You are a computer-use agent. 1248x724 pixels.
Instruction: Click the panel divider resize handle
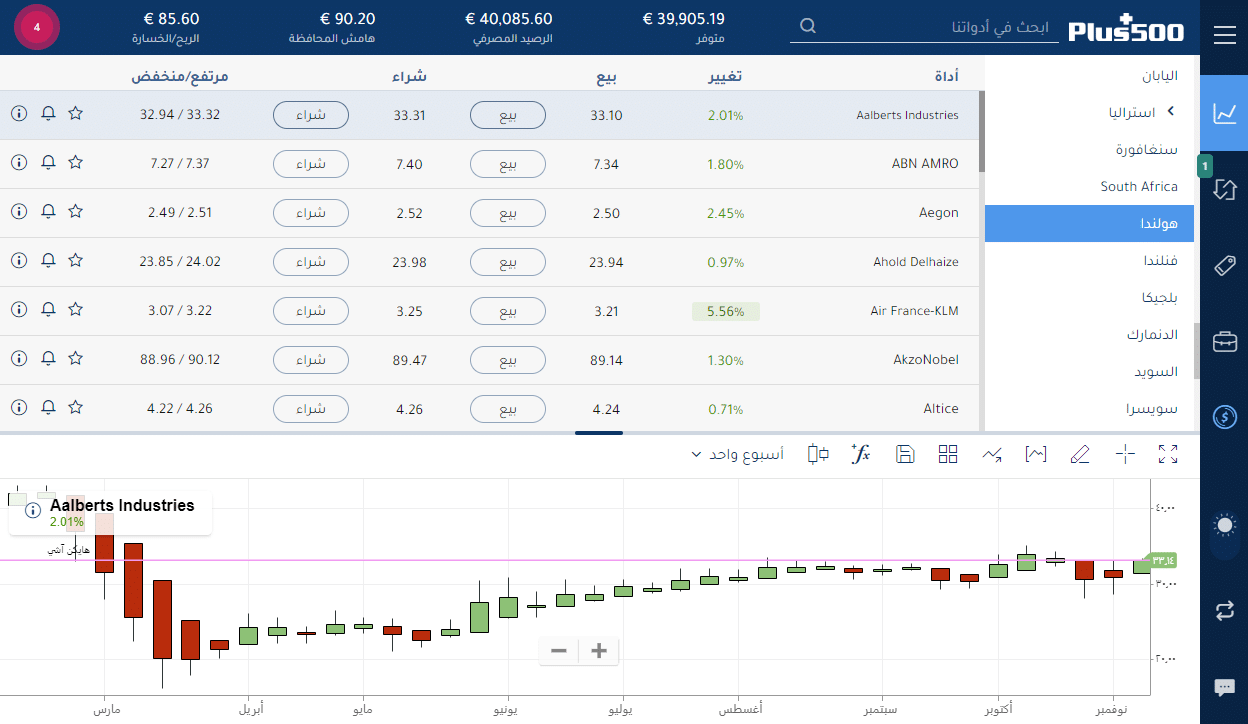click(599, 433)
